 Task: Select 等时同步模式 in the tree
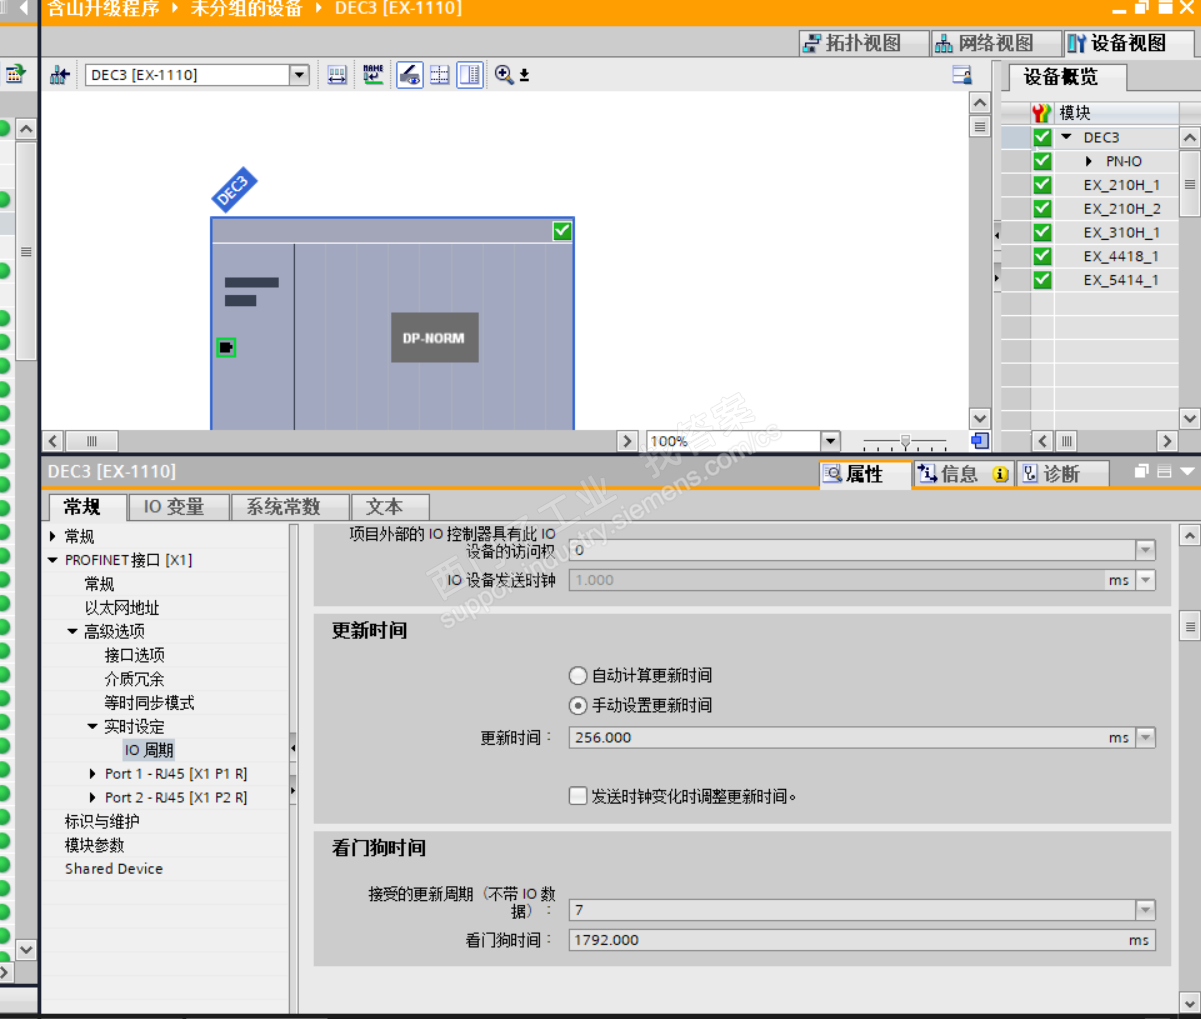pos(150,703)
